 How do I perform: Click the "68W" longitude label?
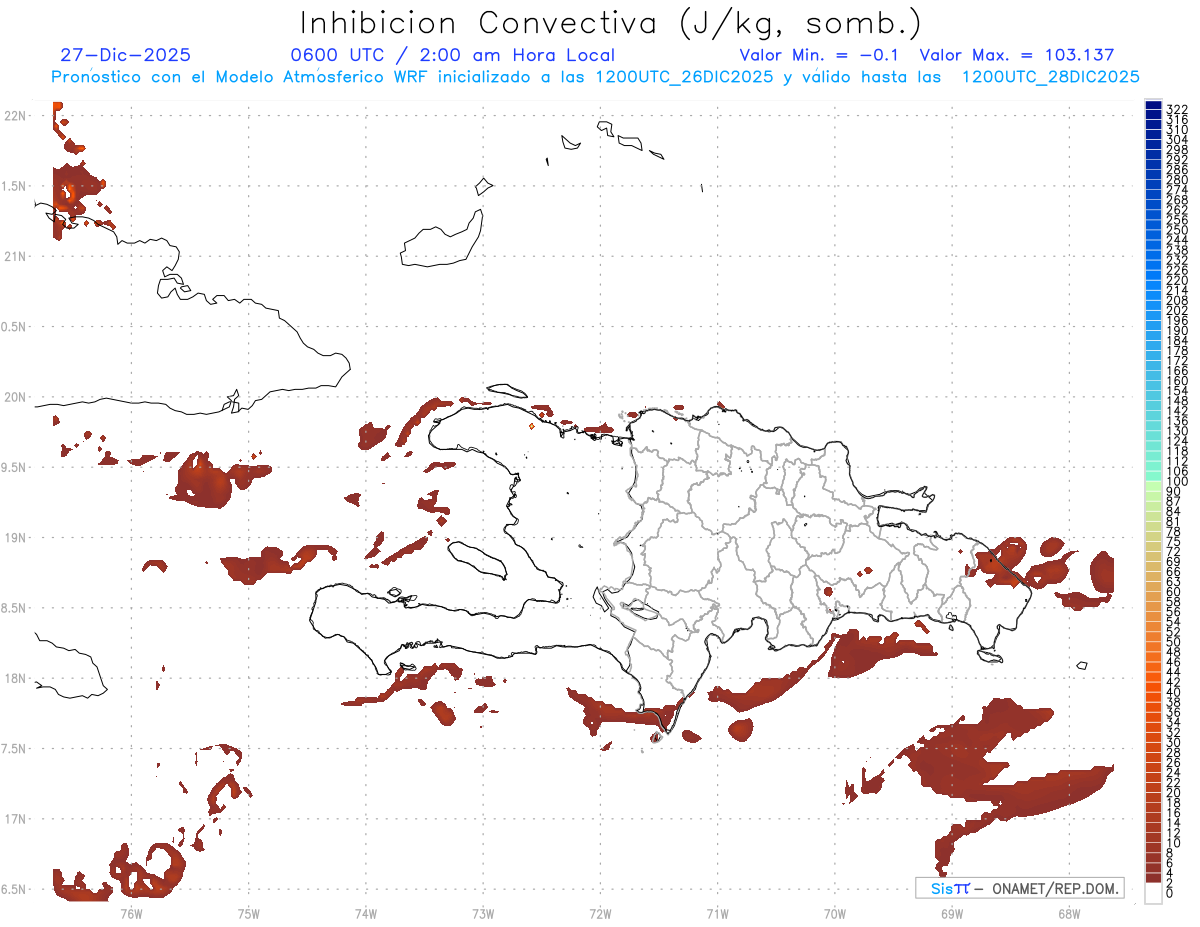point(1068,913)
